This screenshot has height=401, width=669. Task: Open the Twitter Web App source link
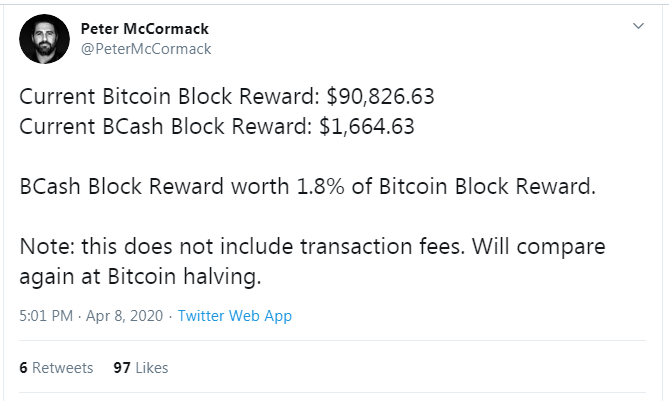point(234,316)
